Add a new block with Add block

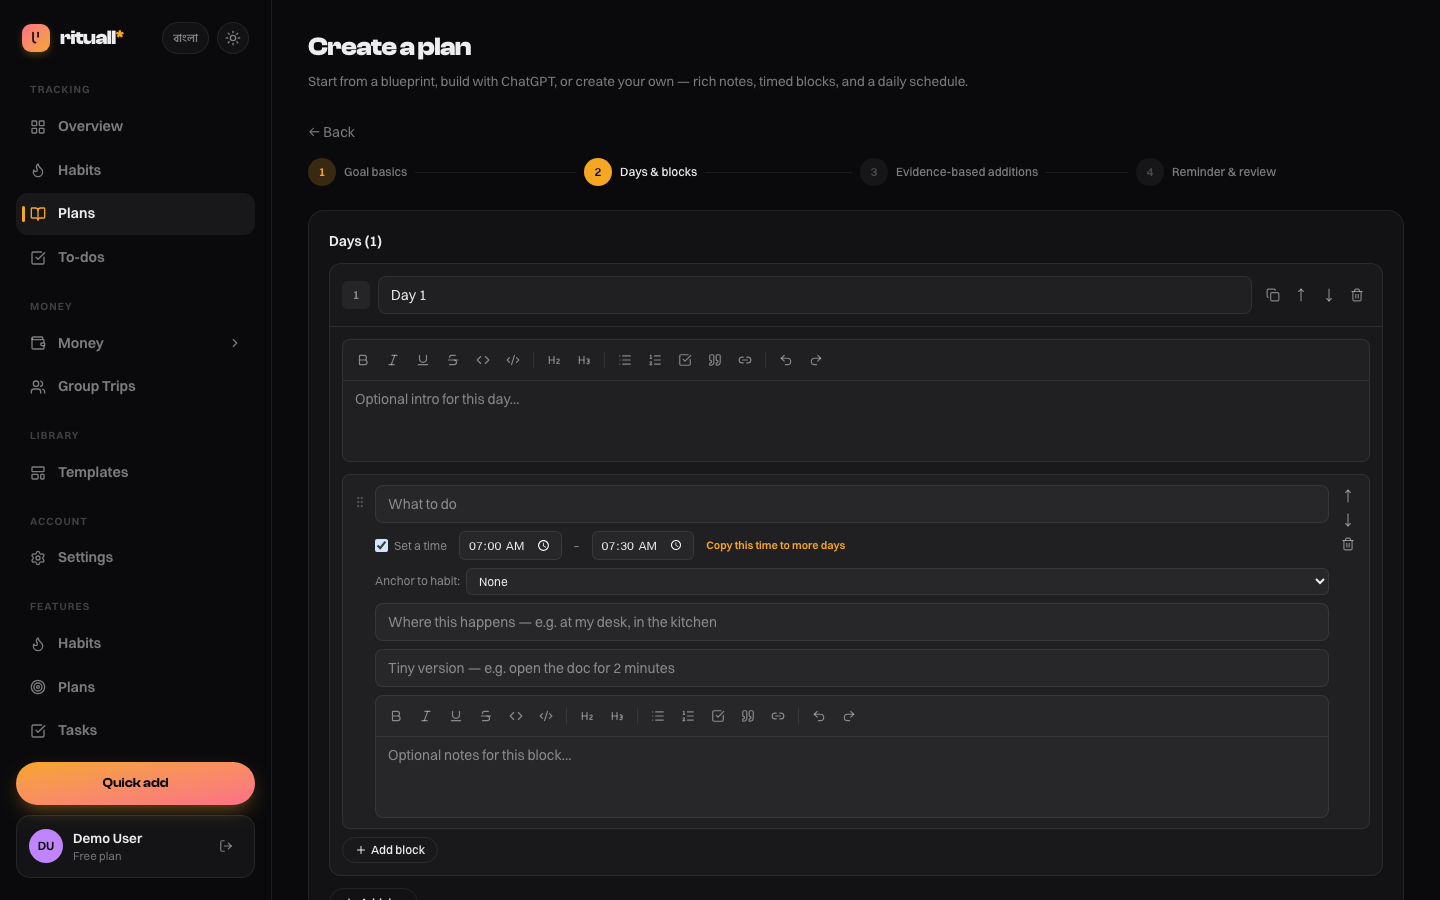(x=390, y=850)
